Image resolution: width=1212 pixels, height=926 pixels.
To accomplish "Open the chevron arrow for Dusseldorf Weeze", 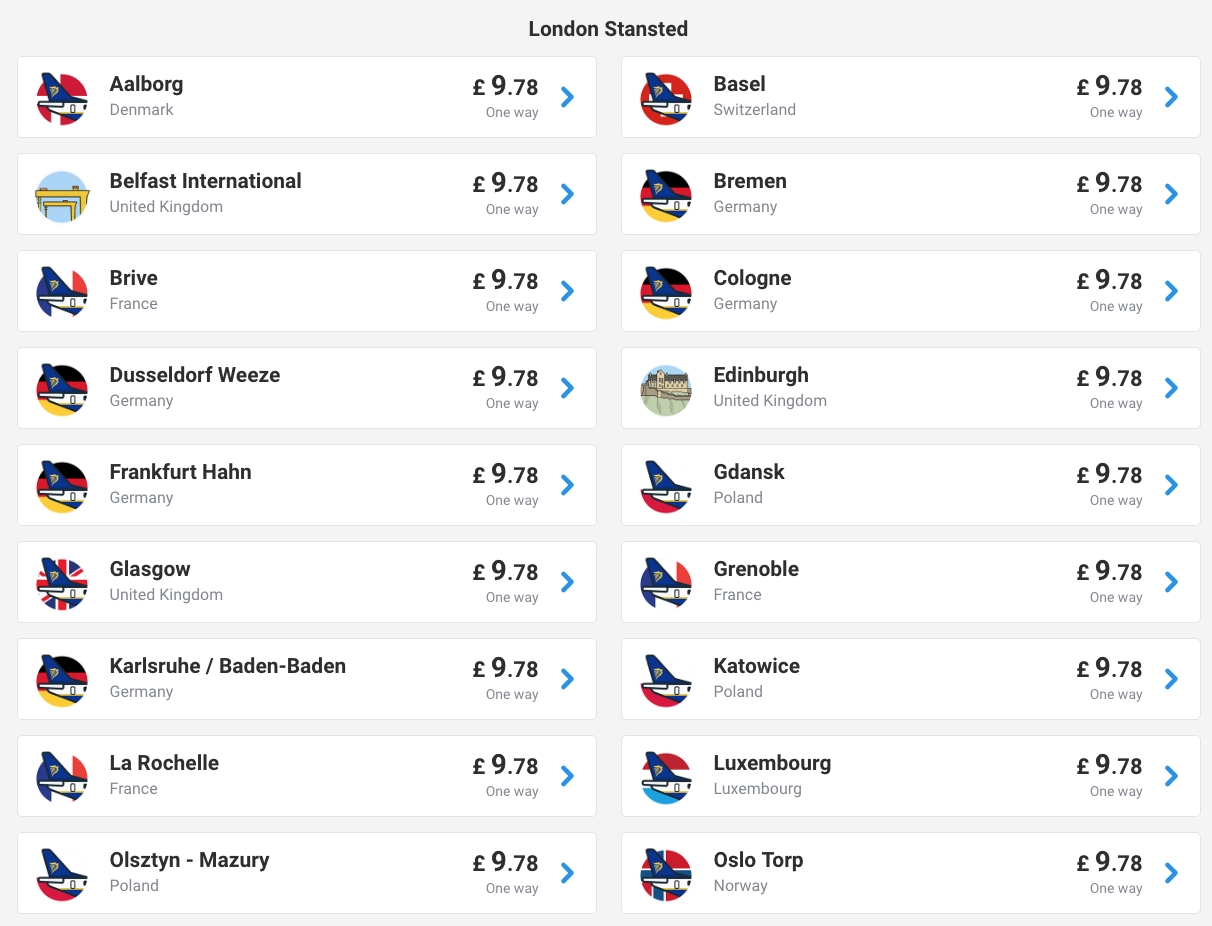I will (568, 388).
